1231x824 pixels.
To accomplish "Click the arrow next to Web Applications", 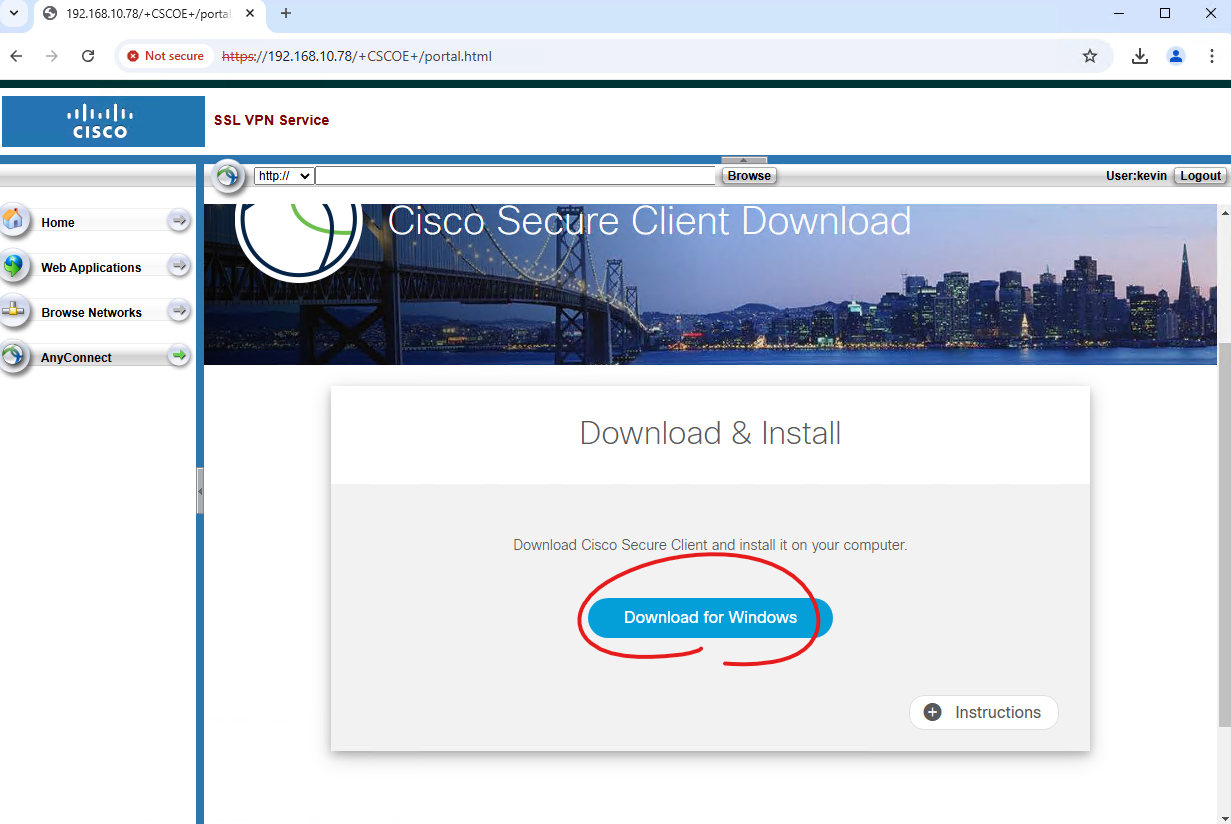I will (179, 265).
